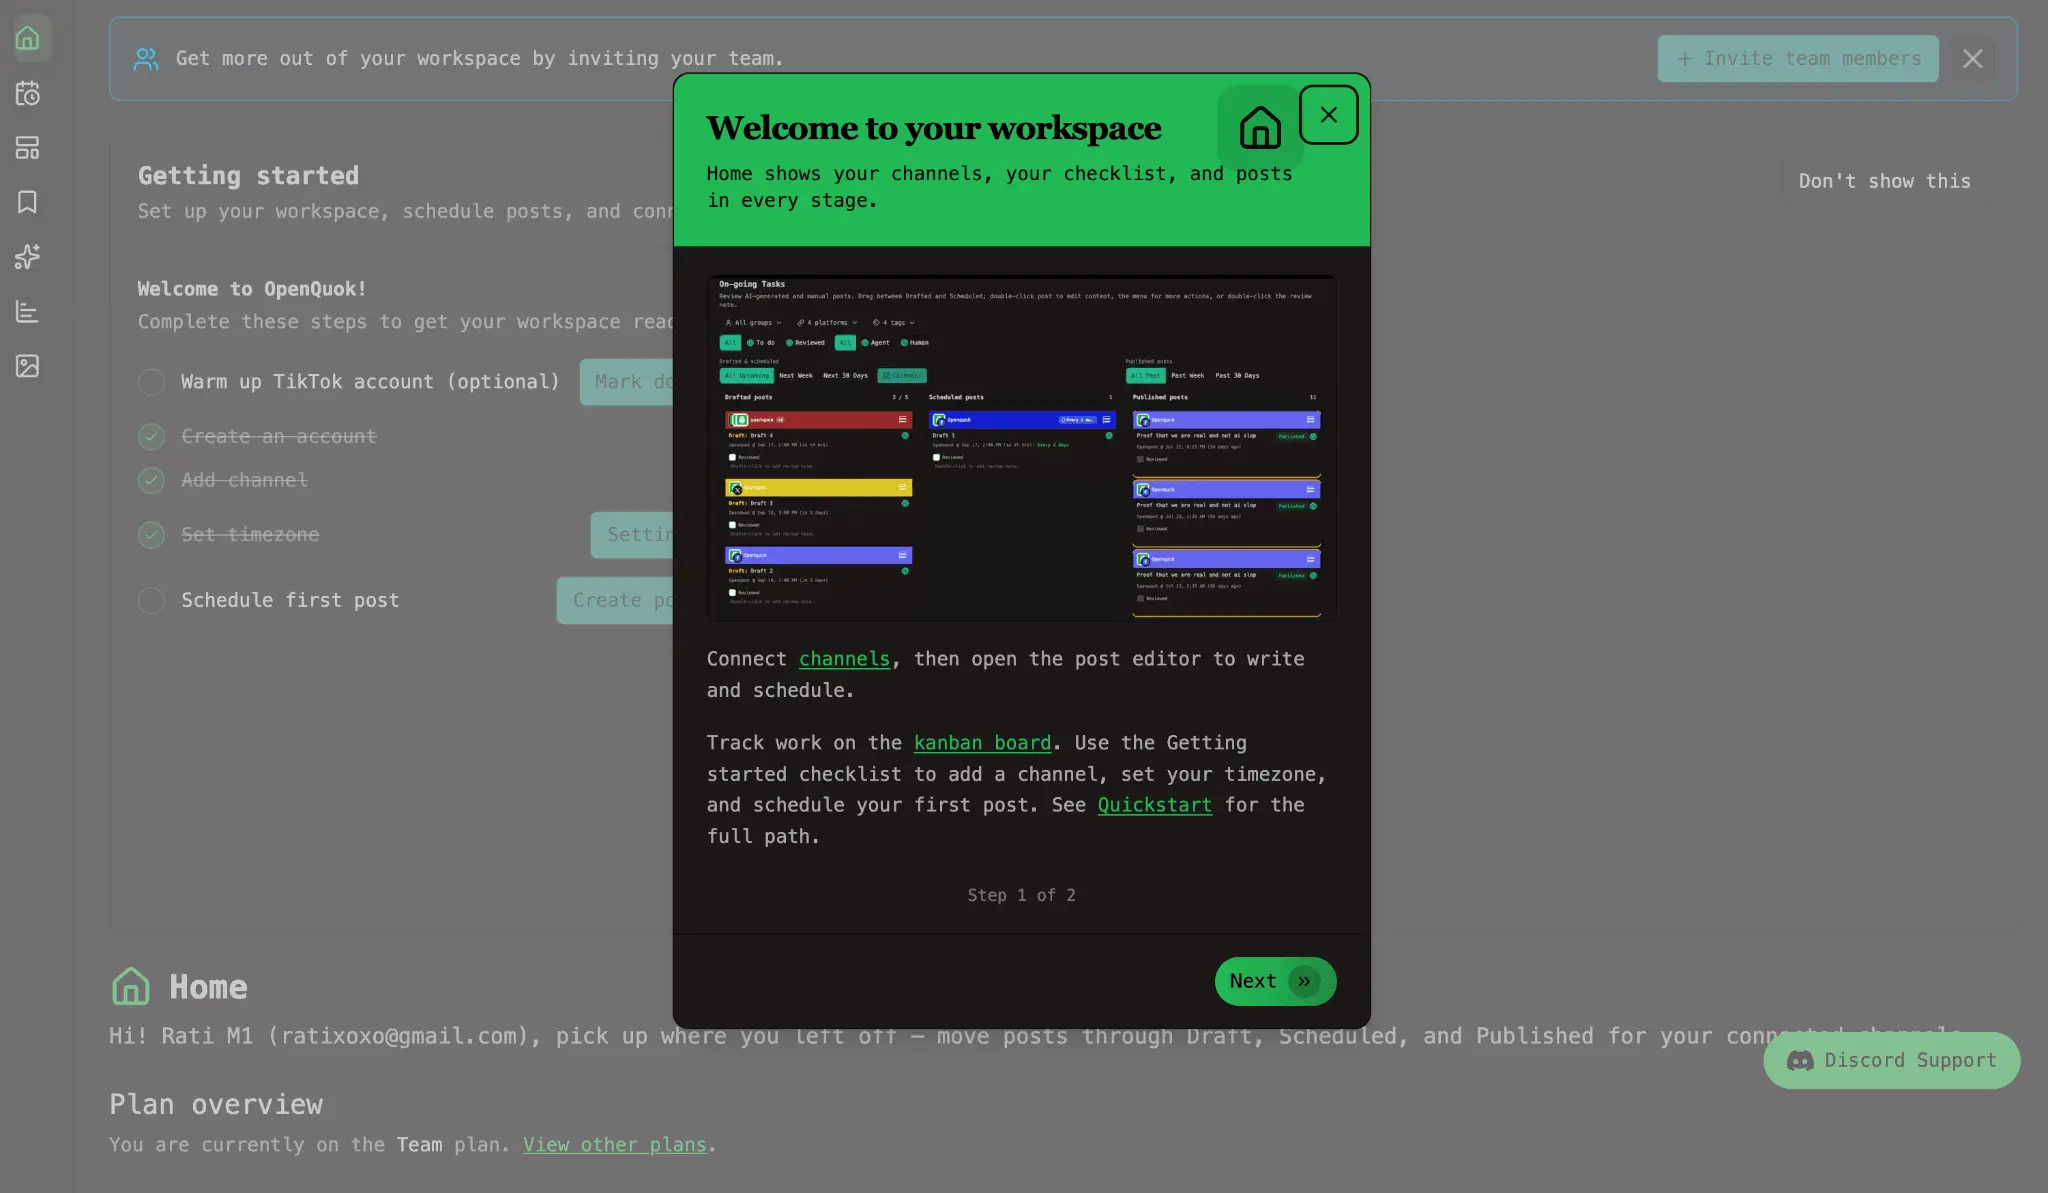2048x1193 pixels.
Task: Close the Welcome to your workspace dialog
Action: pyautogui.click(x=1328, y=115)
